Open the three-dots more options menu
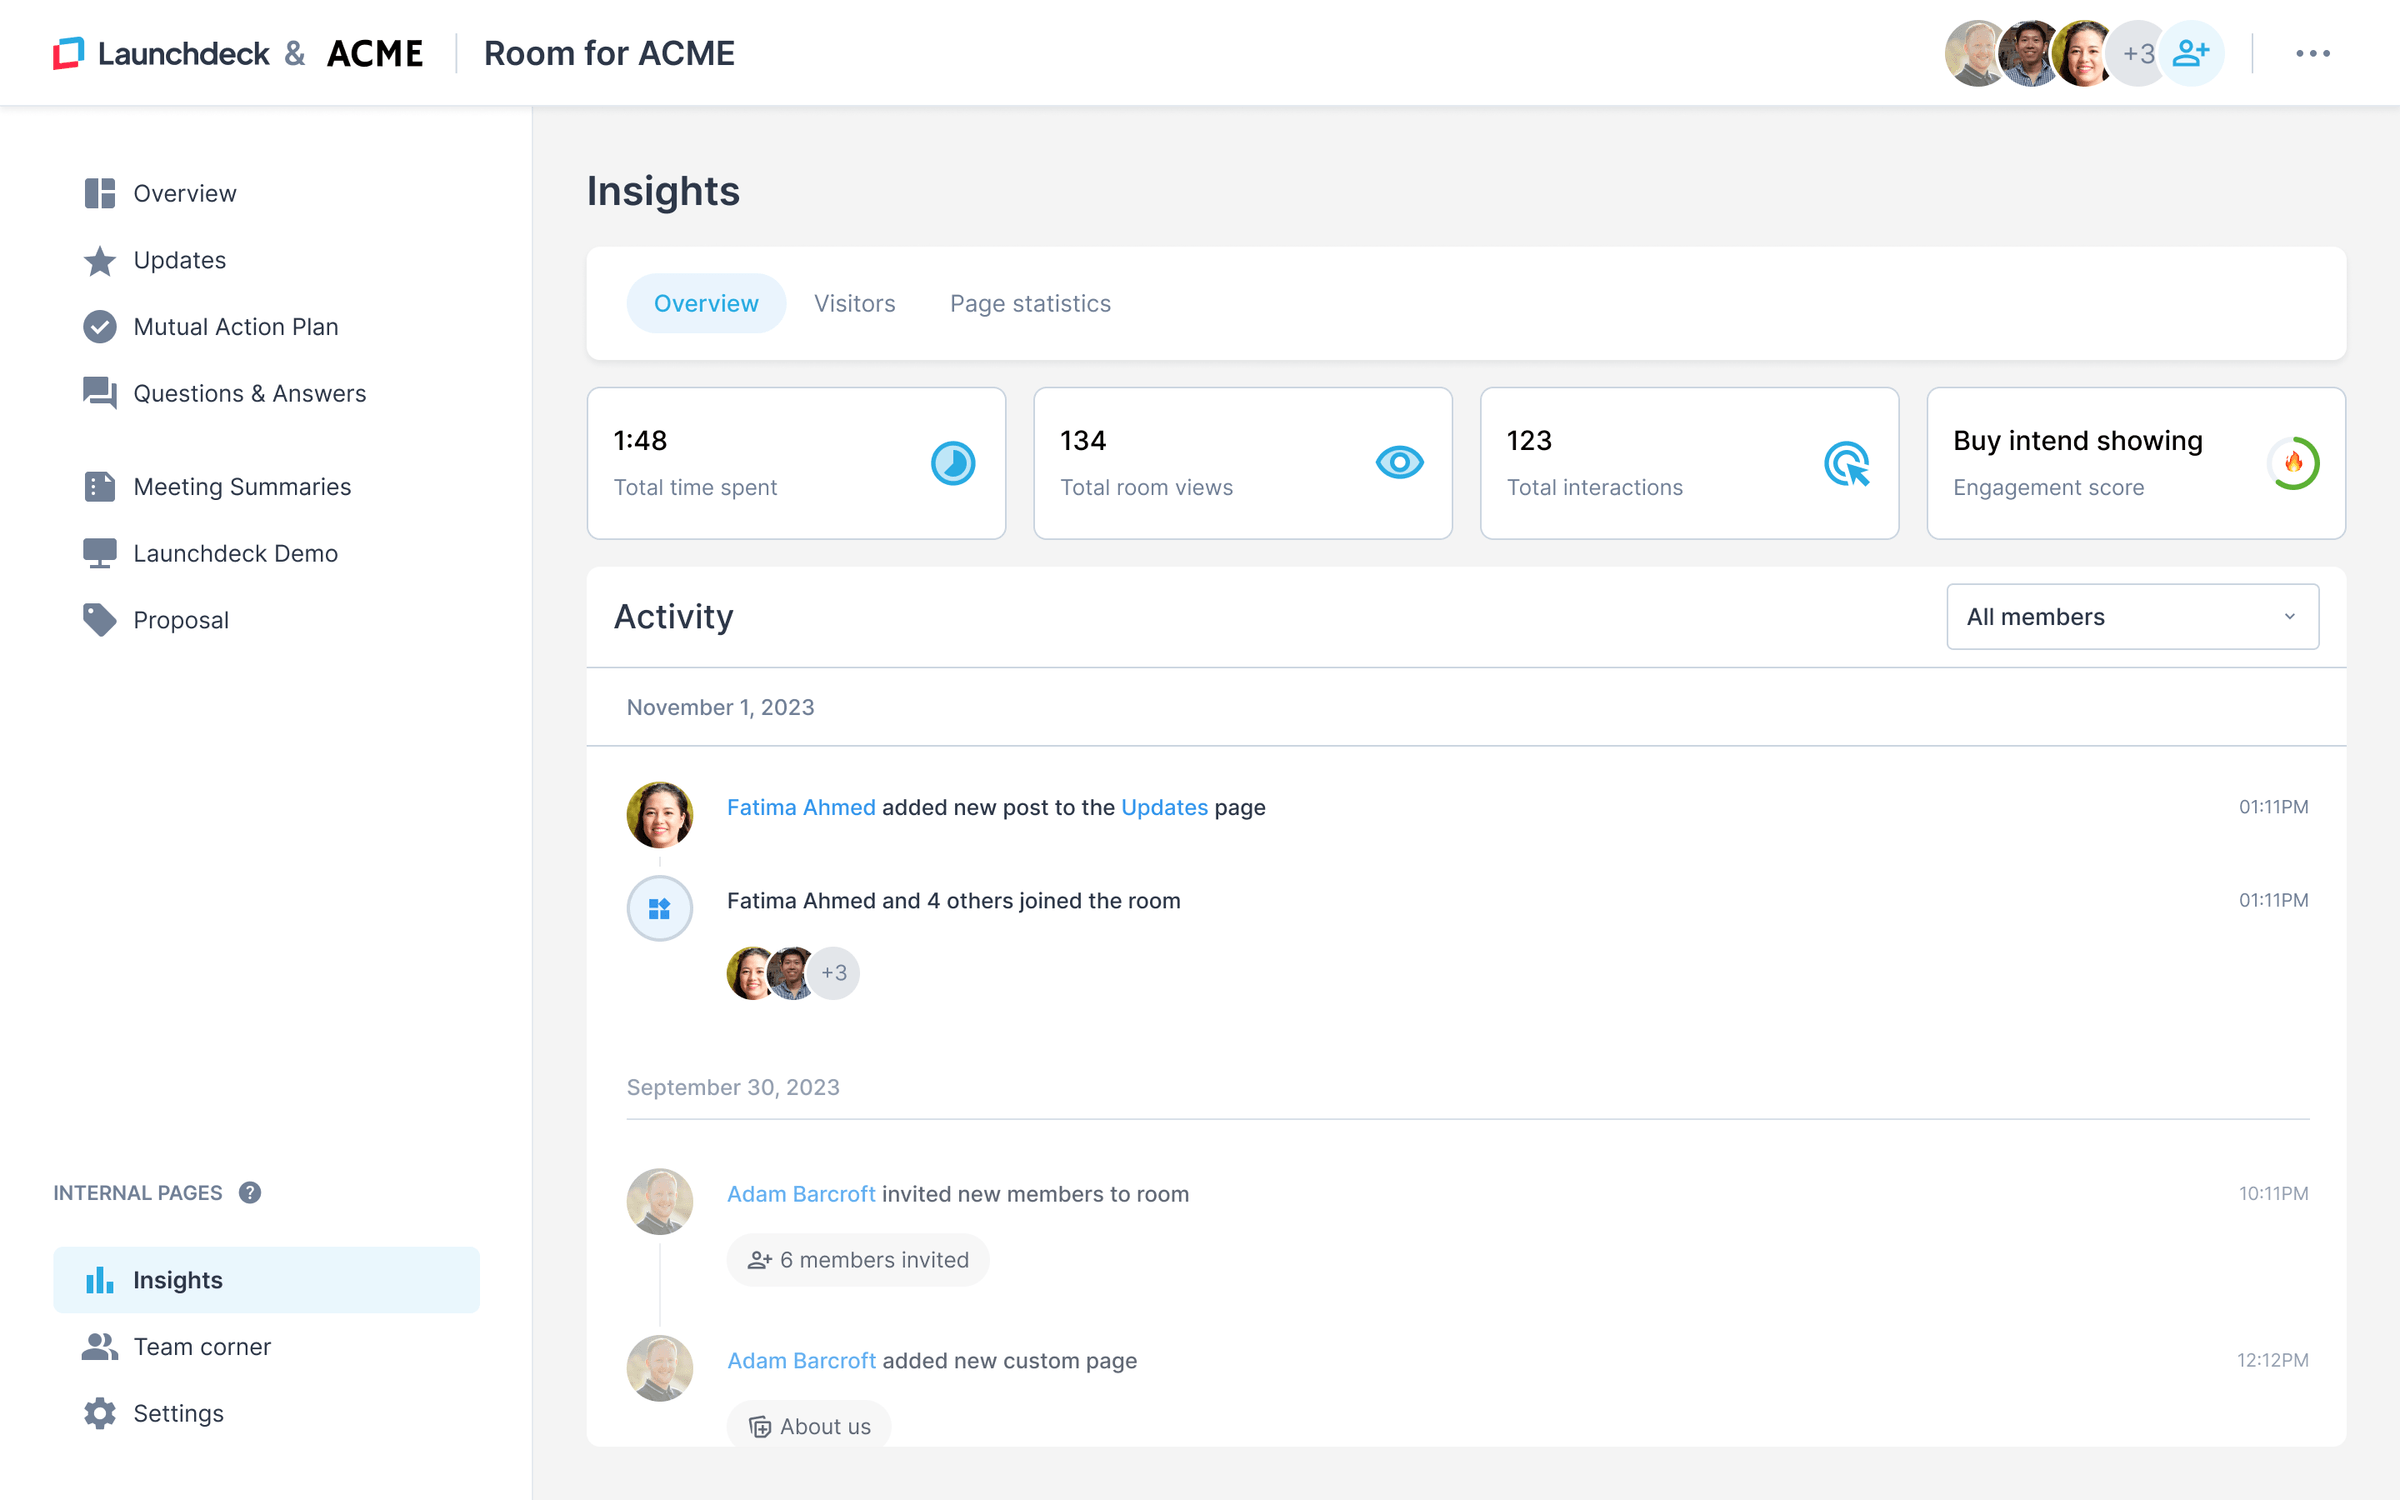Image resolution: width=2400 pixels, height=1500 pixels. [2313, 53]
